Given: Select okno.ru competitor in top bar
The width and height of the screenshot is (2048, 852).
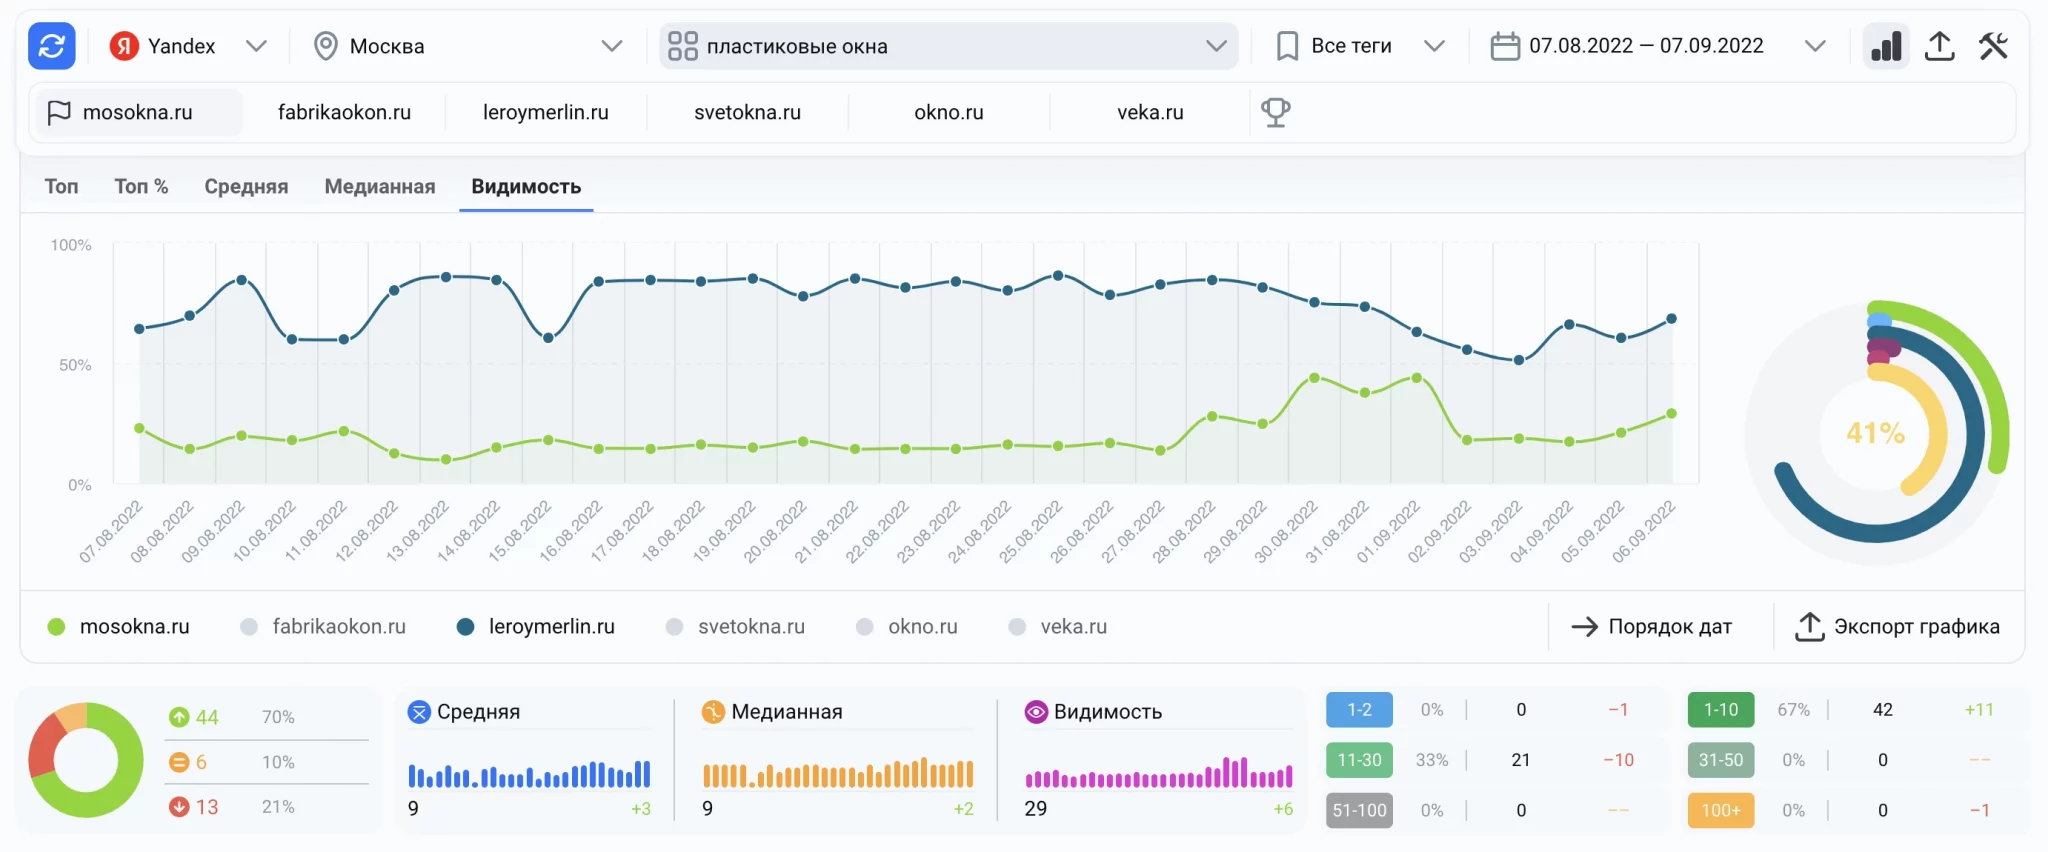Looking at the screenshot, I should tap(949, 112).
